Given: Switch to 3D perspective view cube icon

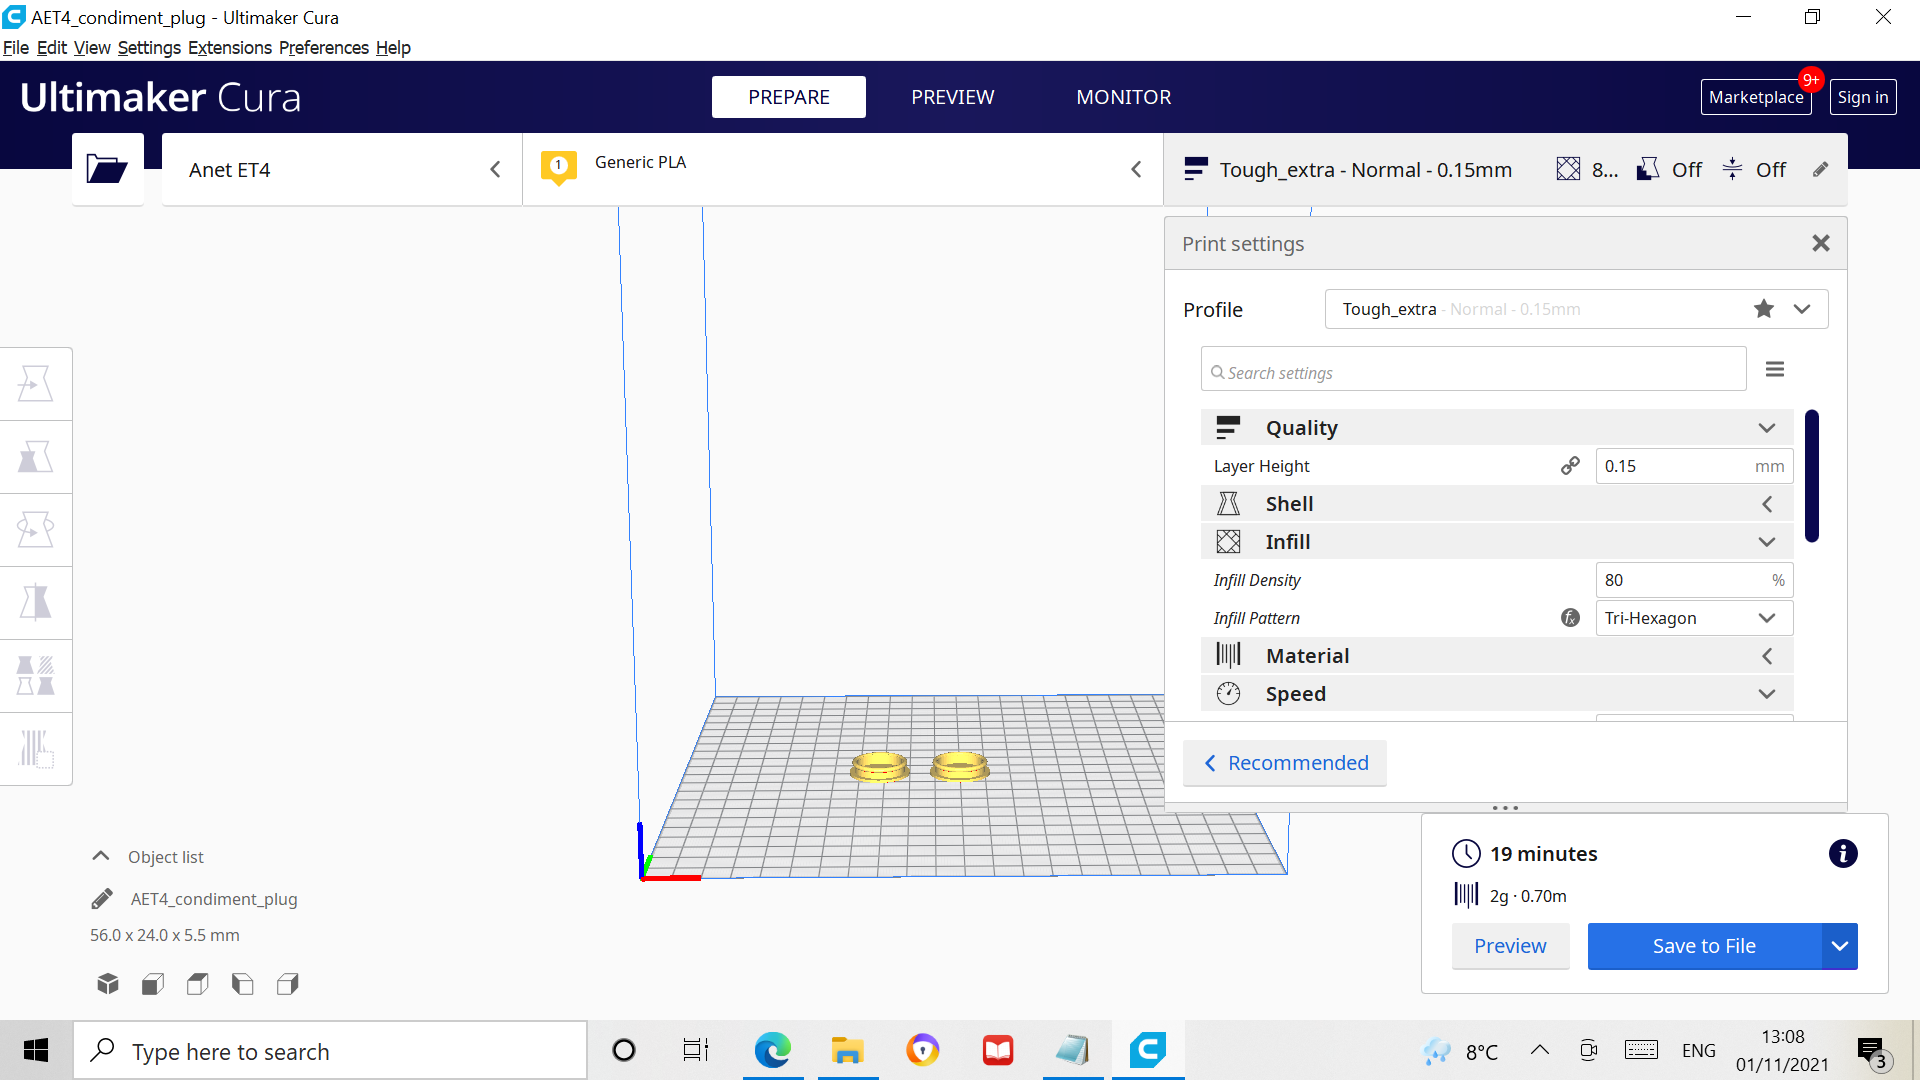Looking at the screenshot, I should tap(108, 984).
